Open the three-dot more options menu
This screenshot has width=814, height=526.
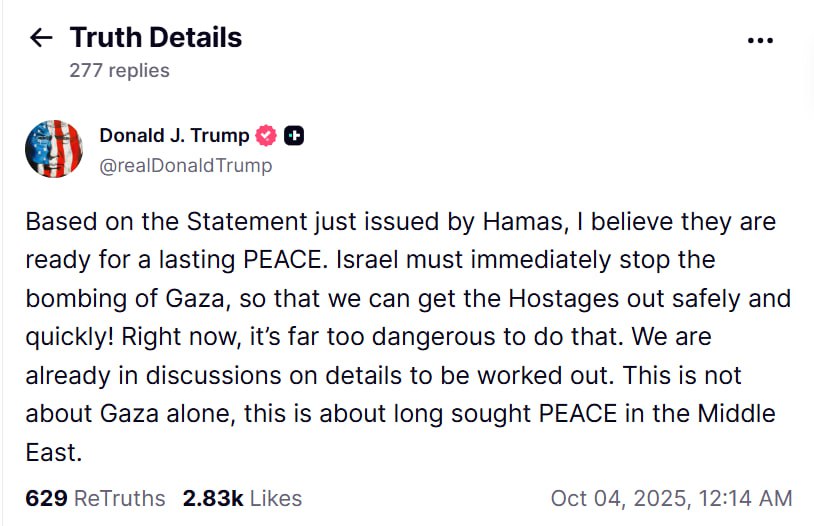point(760,40)
